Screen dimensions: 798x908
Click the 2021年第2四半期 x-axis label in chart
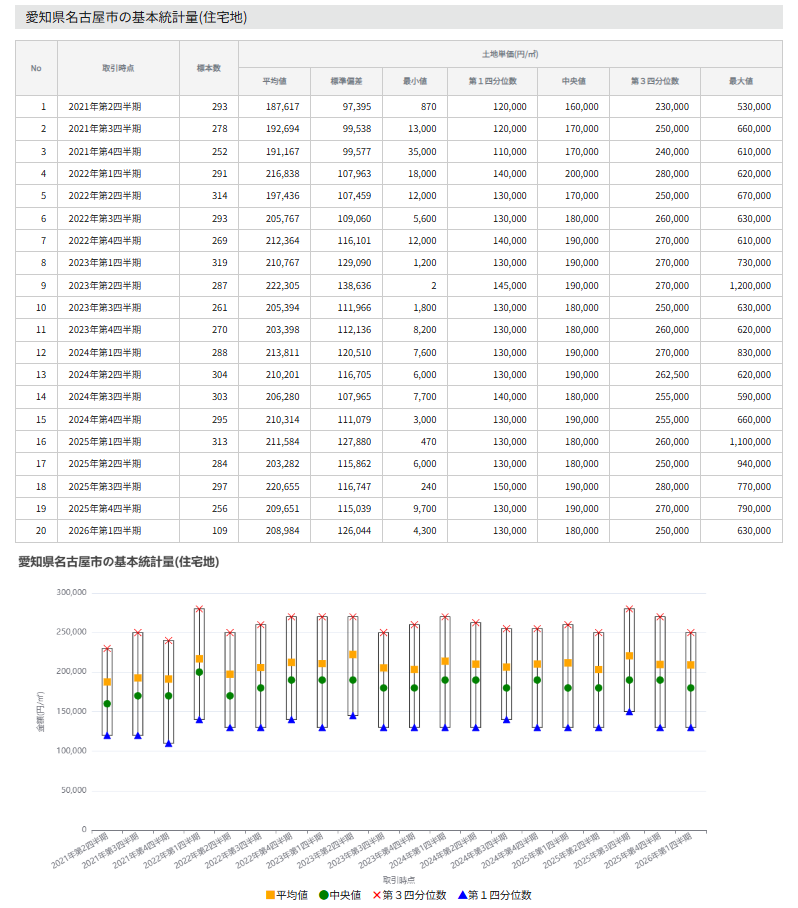(x=80, y=851)
